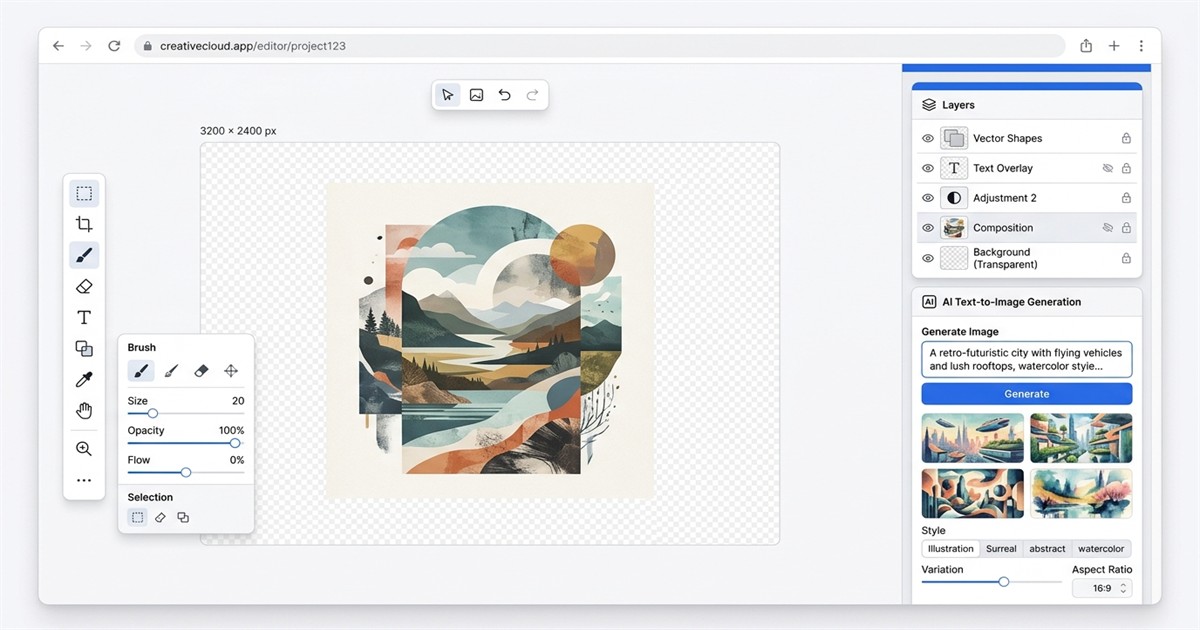Toggle lock on Vector Shapes layer
The width and height of the screenshot is (1200, 630).
tap(1126, 139)
